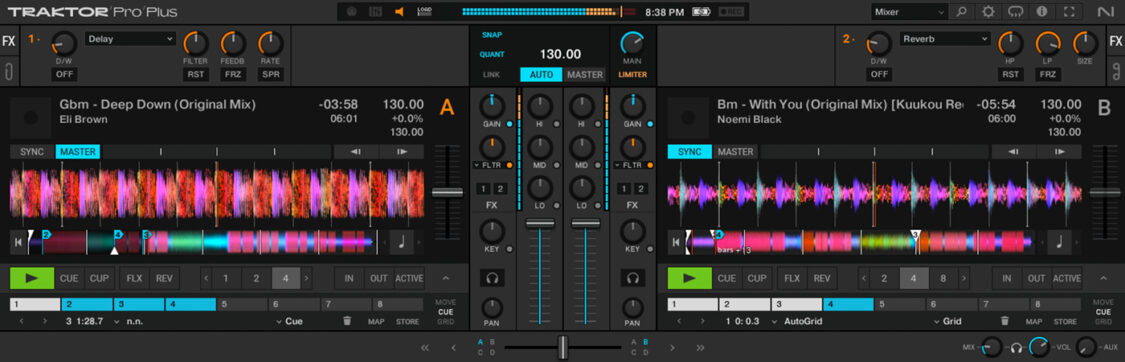
Task: Start playback on Deck A
Action: click(32, 278)
